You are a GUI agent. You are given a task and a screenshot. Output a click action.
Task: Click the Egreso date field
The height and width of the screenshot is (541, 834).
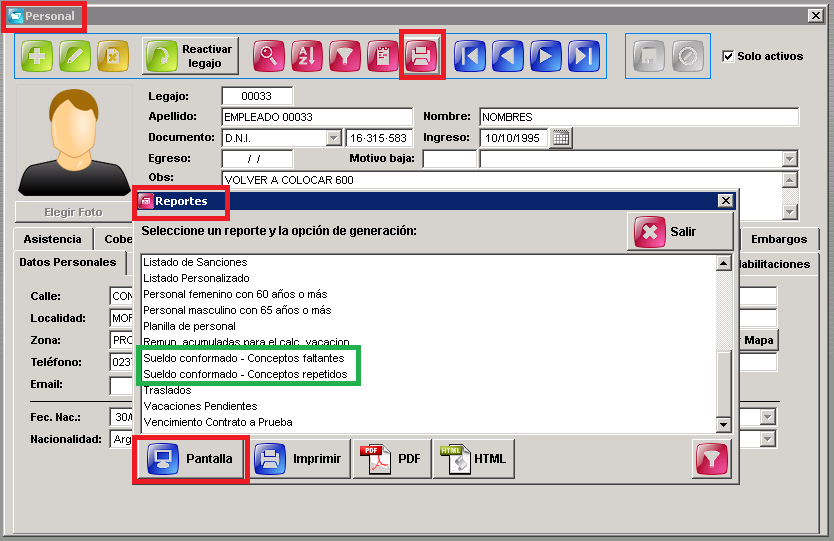257,159
